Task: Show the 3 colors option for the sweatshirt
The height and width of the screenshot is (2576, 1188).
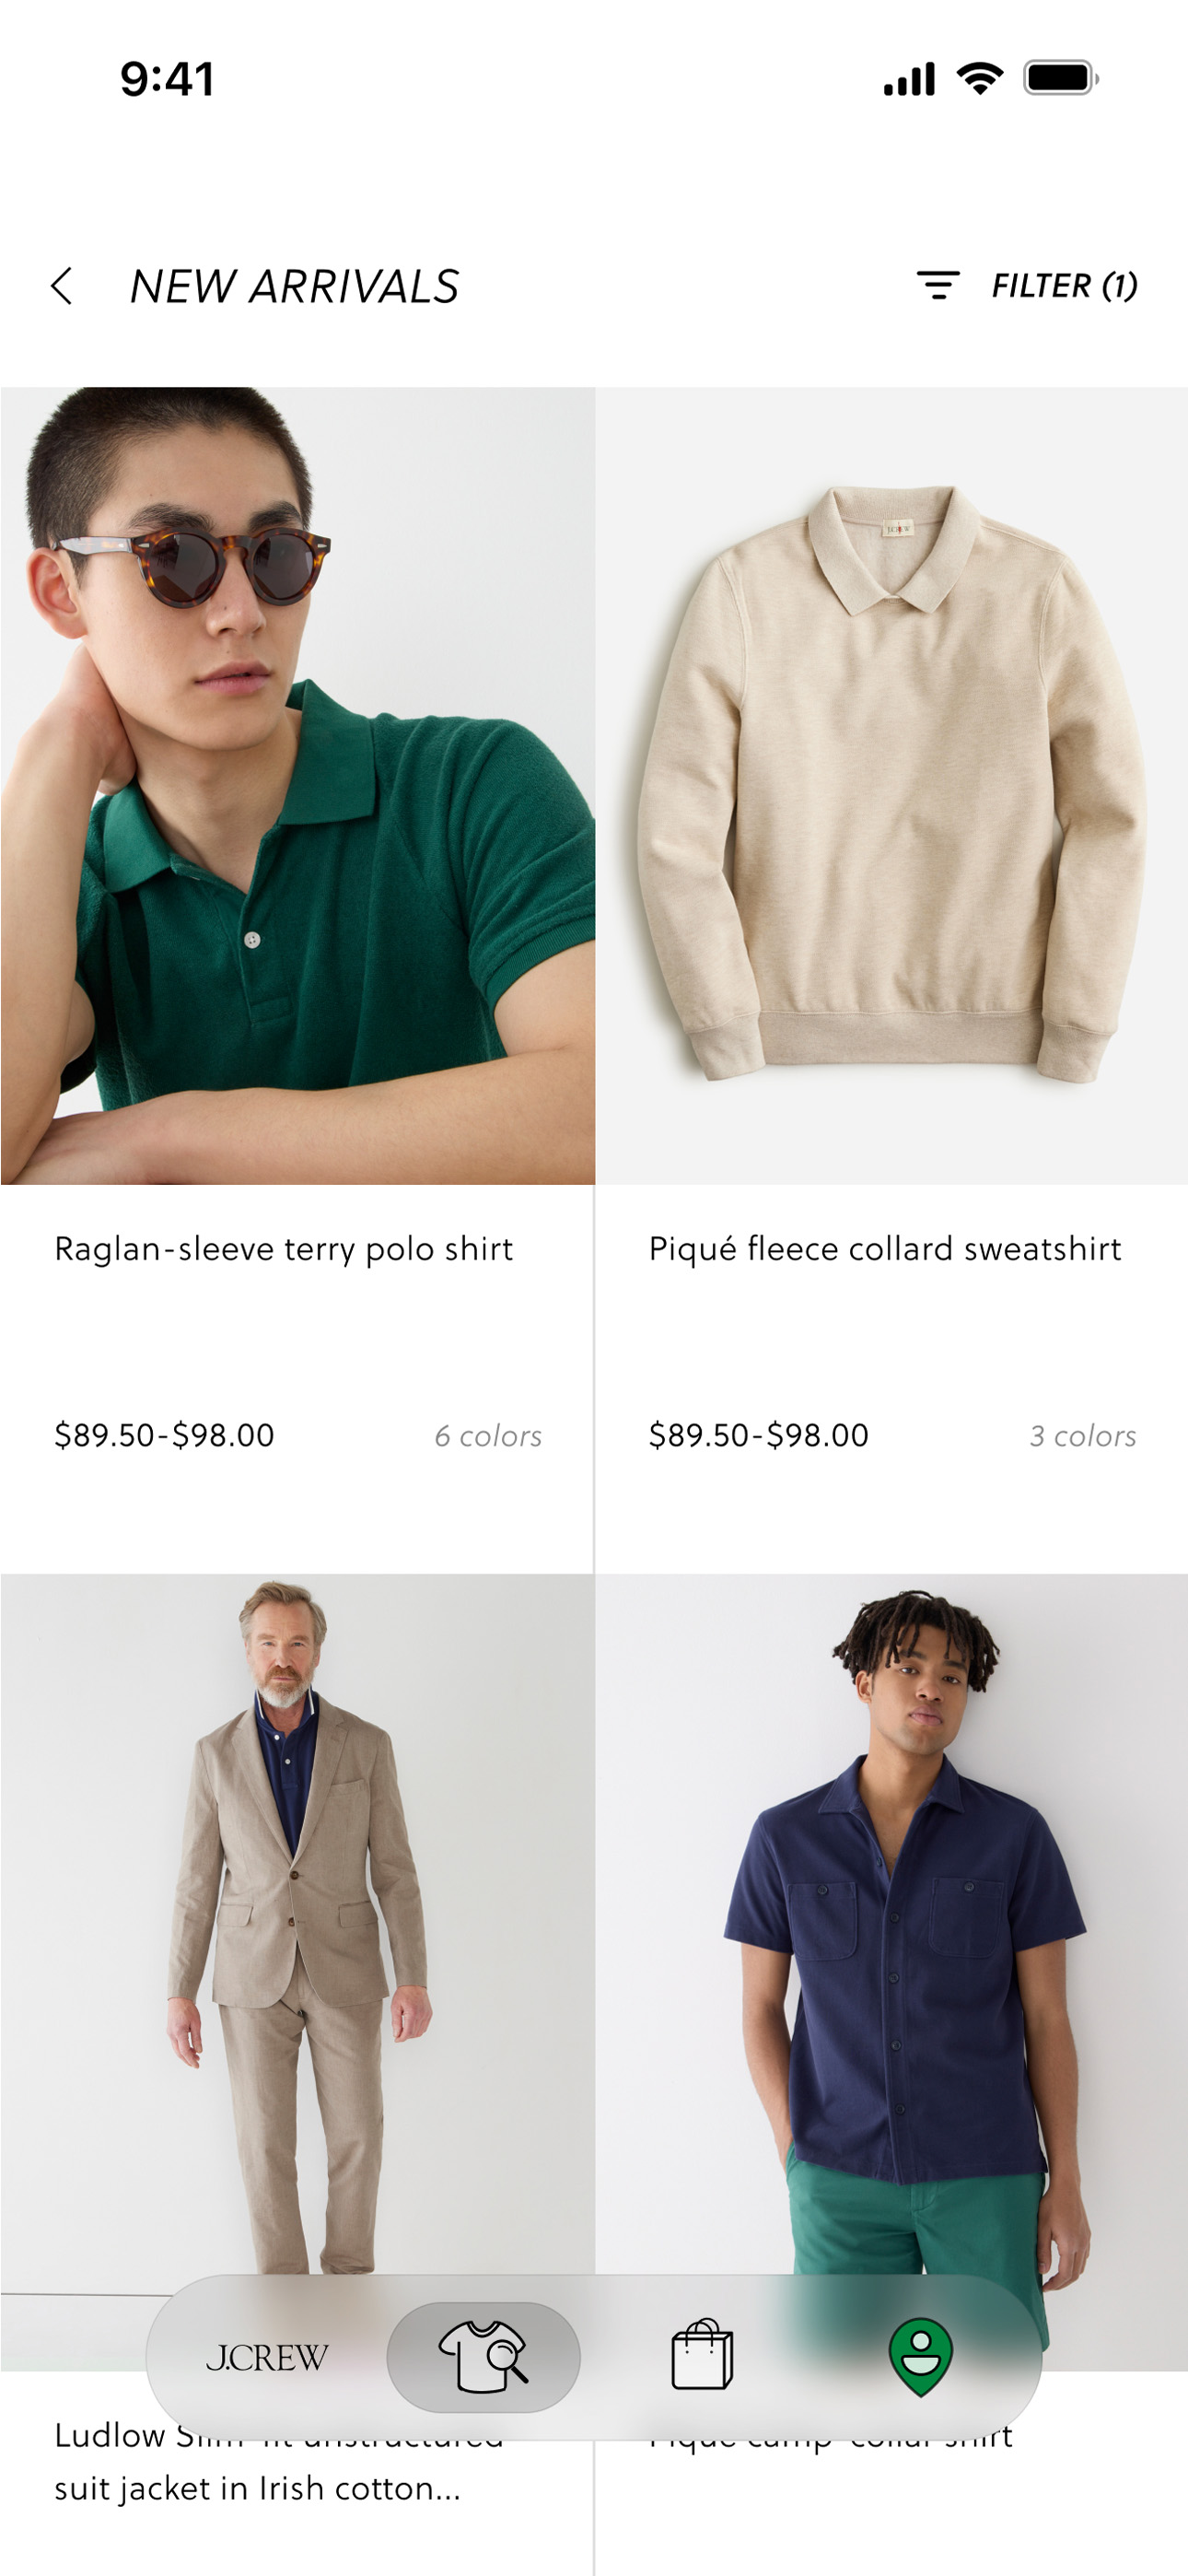Action: click(1083, 1436)
